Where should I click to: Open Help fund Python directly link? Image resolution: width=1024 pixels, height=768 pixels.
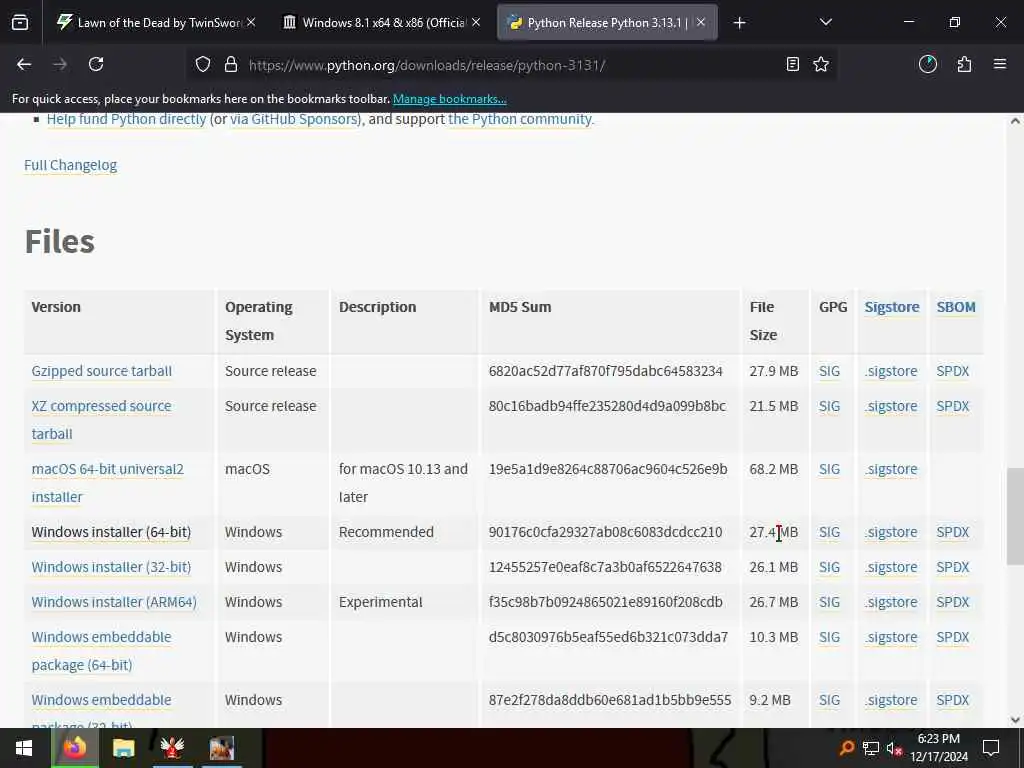126,120
